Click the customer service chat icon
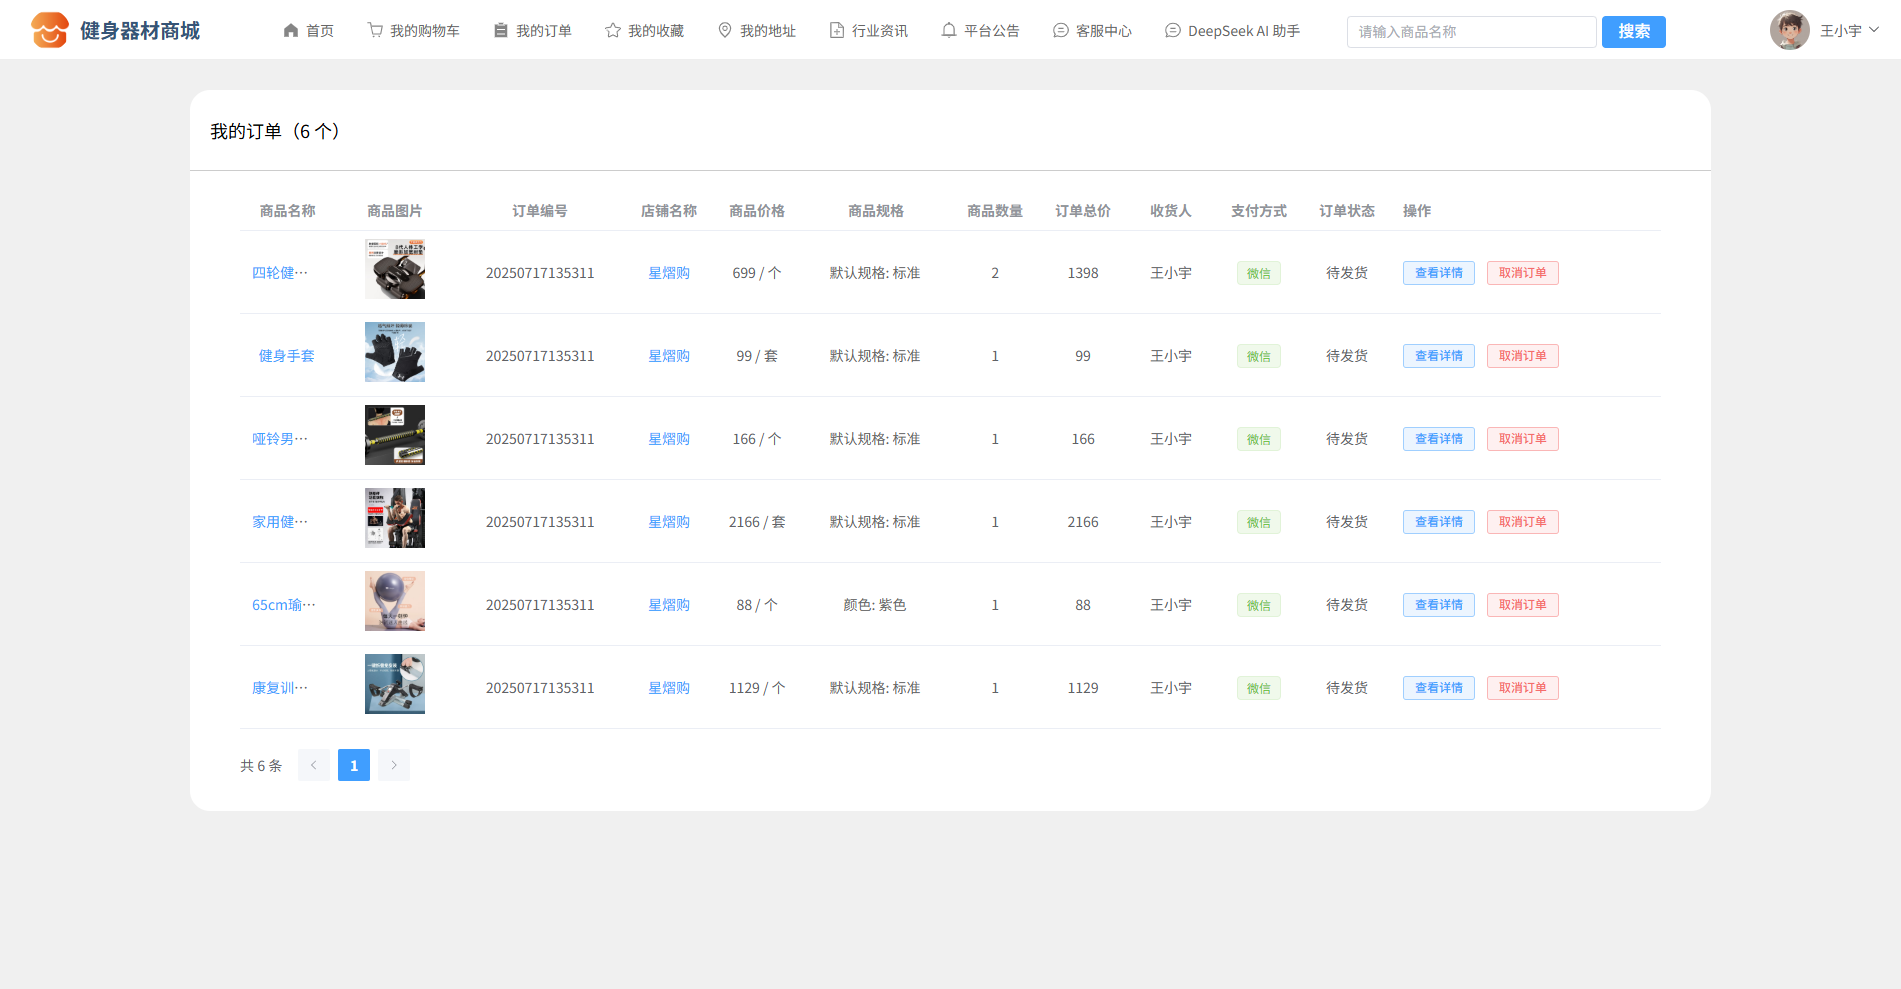1901x989 pixels. coord(1061,31)
